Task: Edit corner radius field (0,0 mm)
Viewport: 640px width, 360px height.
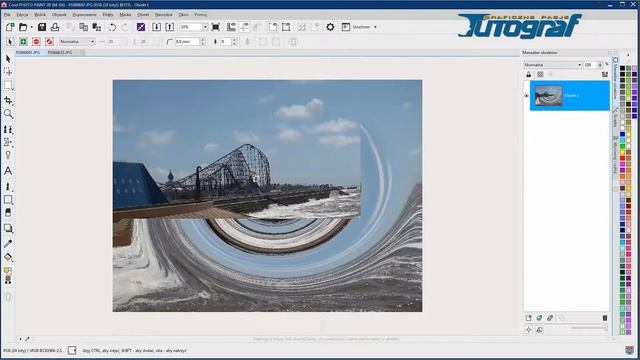Action: [x=187, y=42]
